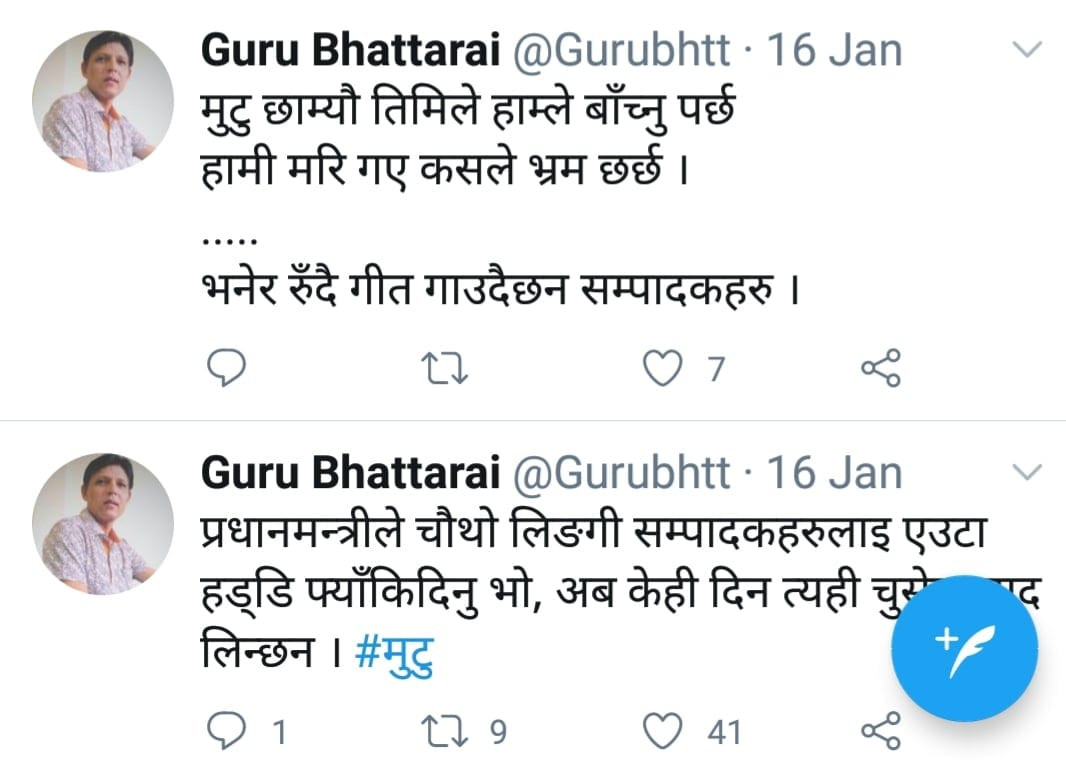Open @Gurubhtt handle on first tweet
The image size is (1066, 764).
(x=621, y=52)
